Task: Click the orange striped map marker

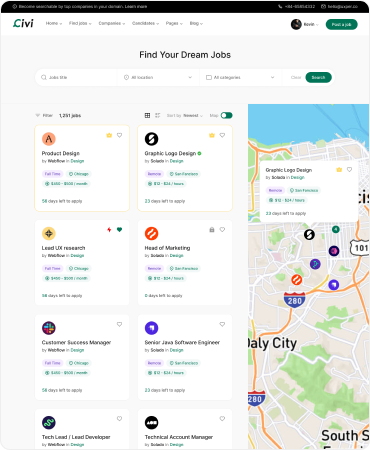Action: (296, 280)
